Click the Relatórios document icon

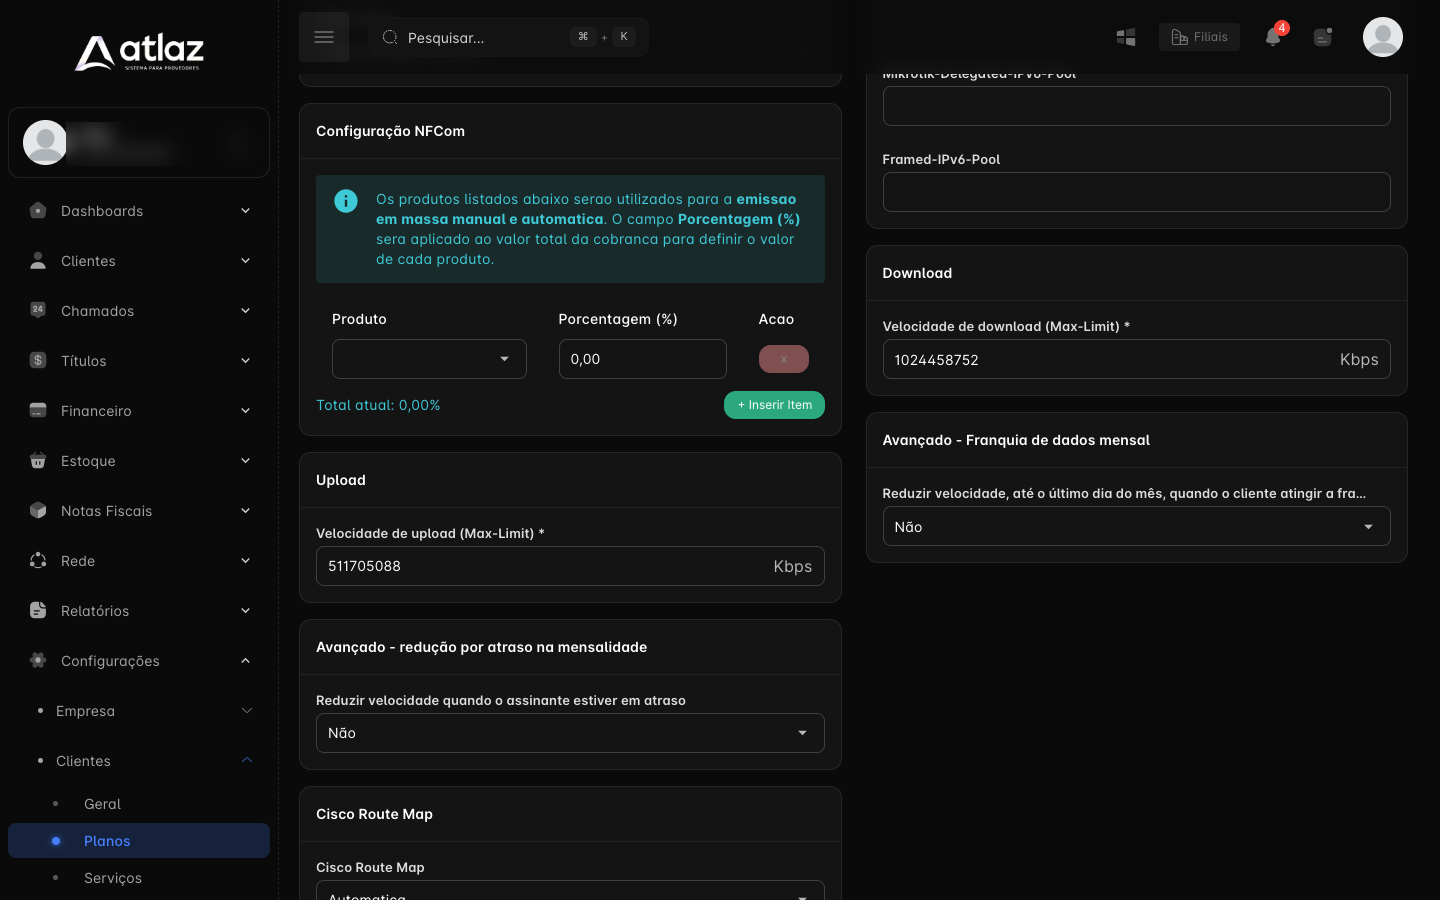tap(38, 610)
